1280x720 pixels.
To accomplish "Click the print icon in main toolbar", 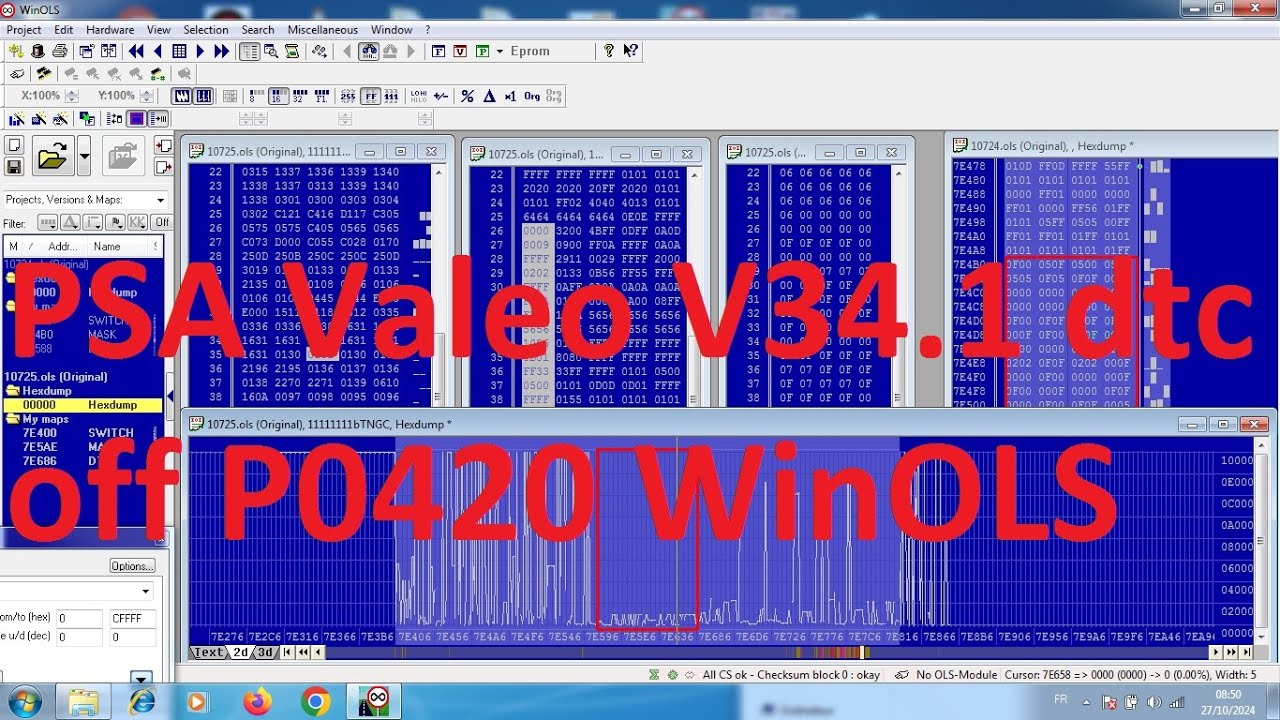I will 59,51.
